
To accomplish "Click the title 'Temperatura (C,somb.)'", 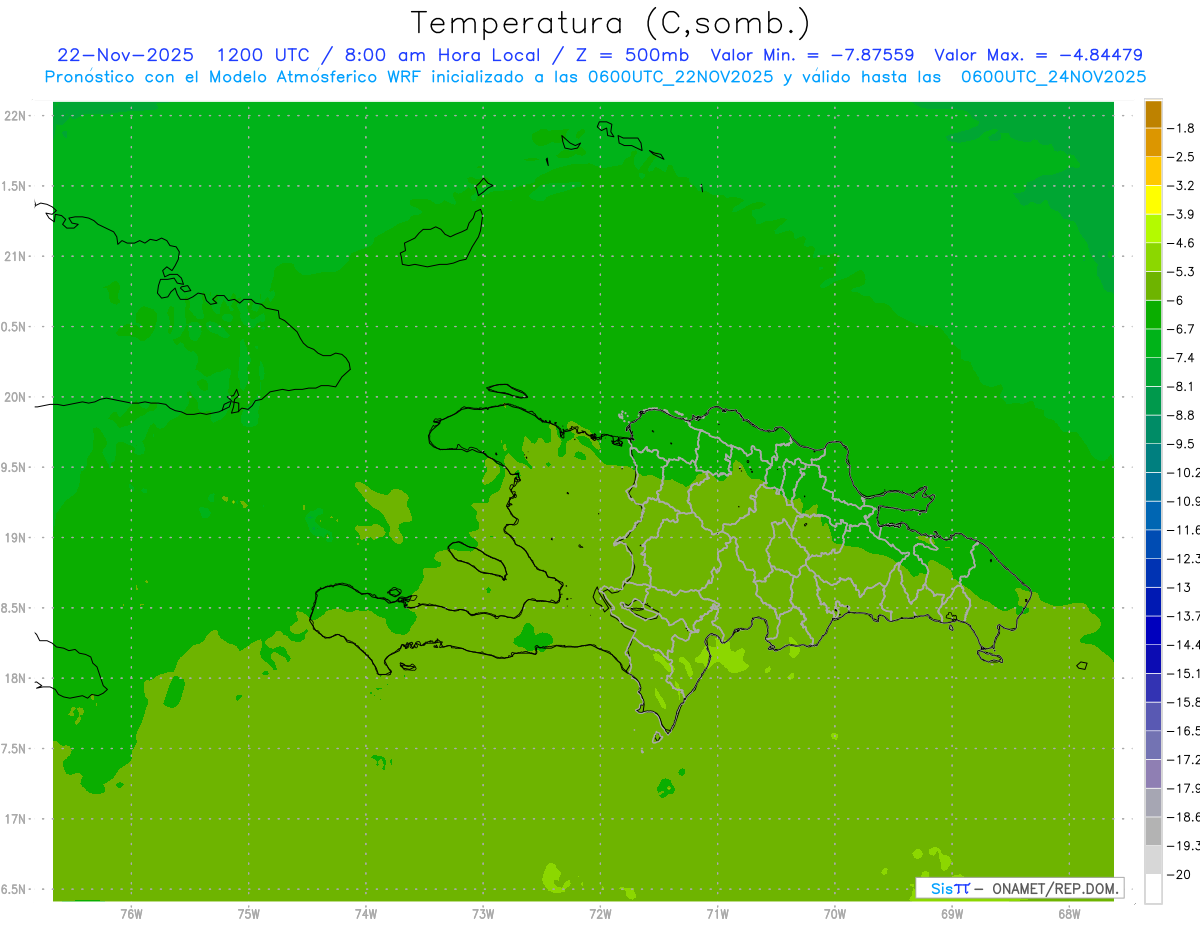I will tap(611, 23).
